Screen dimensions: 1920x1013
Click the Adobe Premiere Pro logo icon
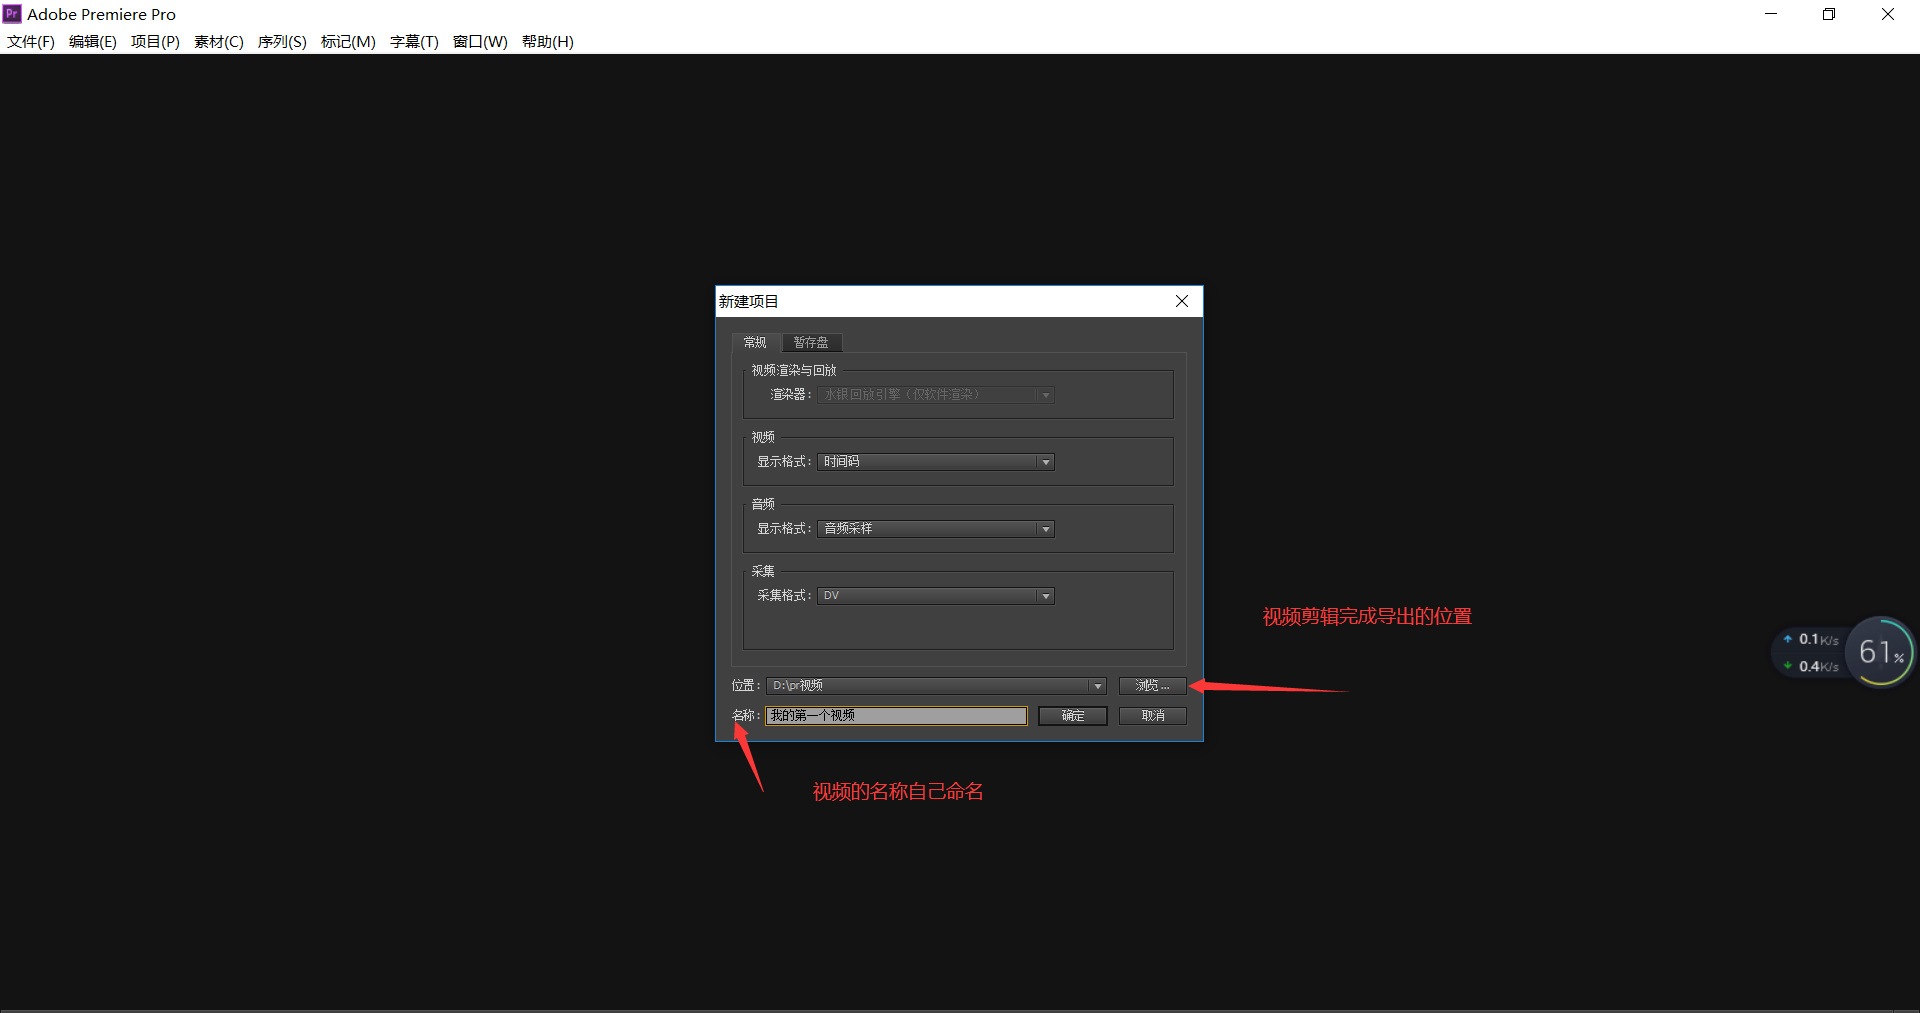click(x=12, y=14)
